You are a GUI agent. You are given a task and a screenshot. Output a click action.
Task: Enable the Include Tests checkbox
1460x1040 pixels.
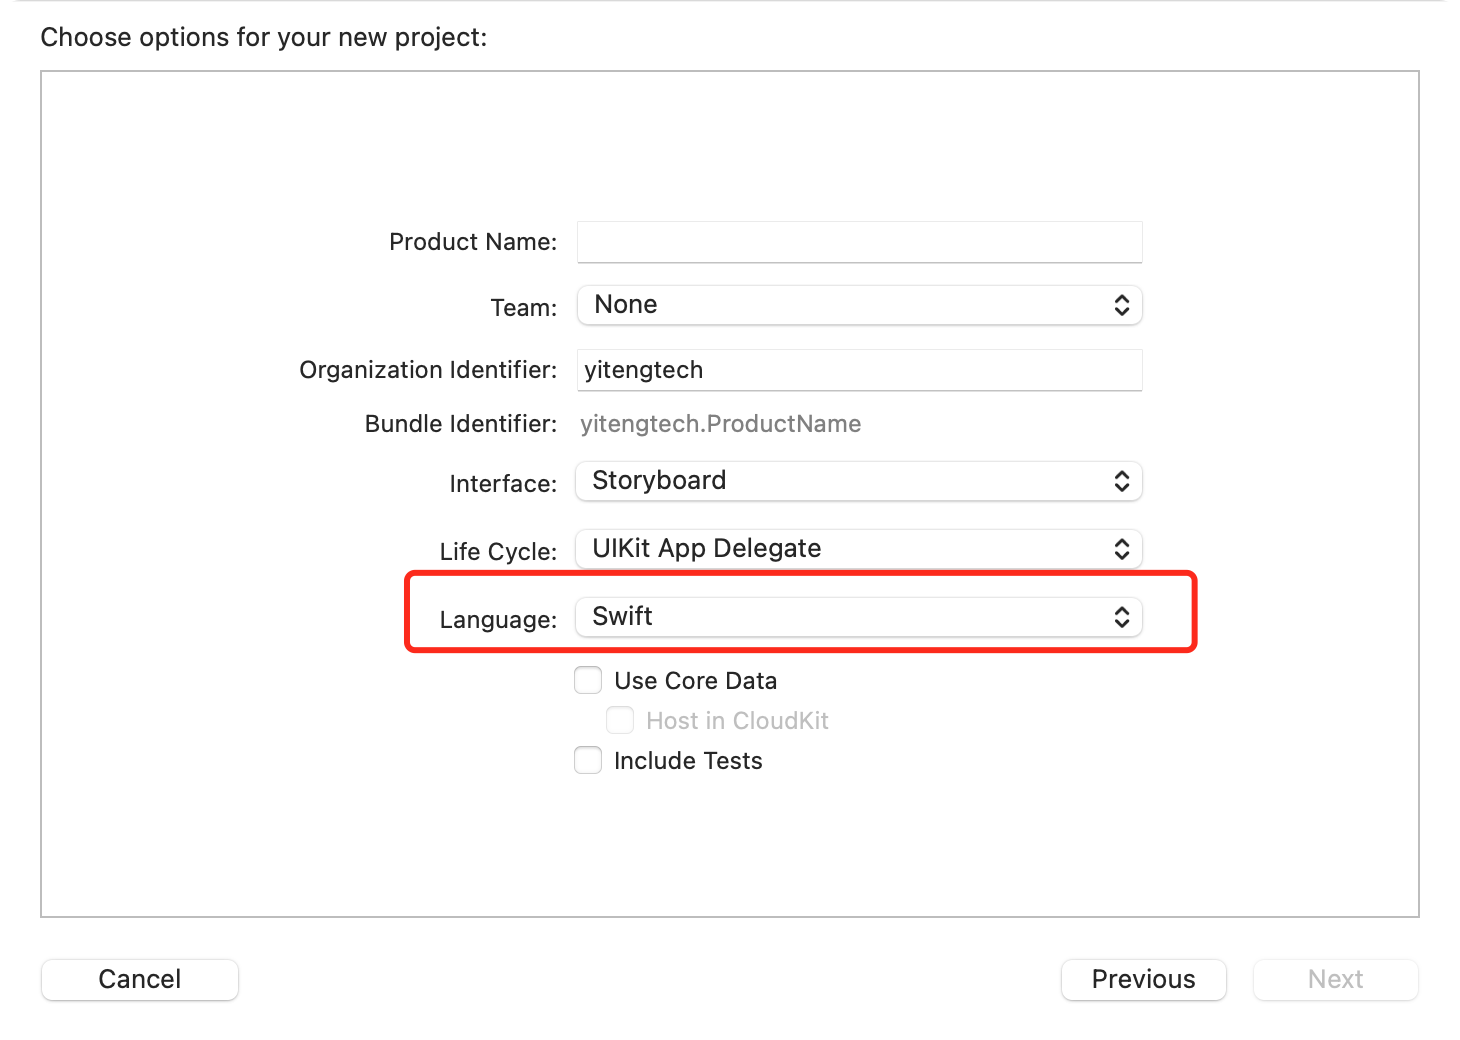588,761
